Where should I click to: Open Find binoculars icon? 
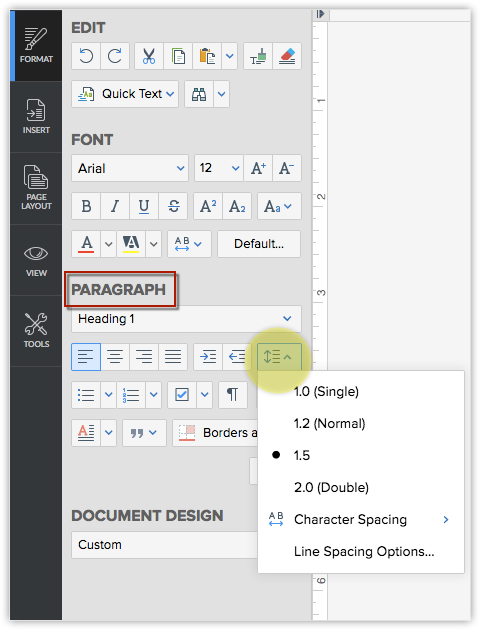199,94
